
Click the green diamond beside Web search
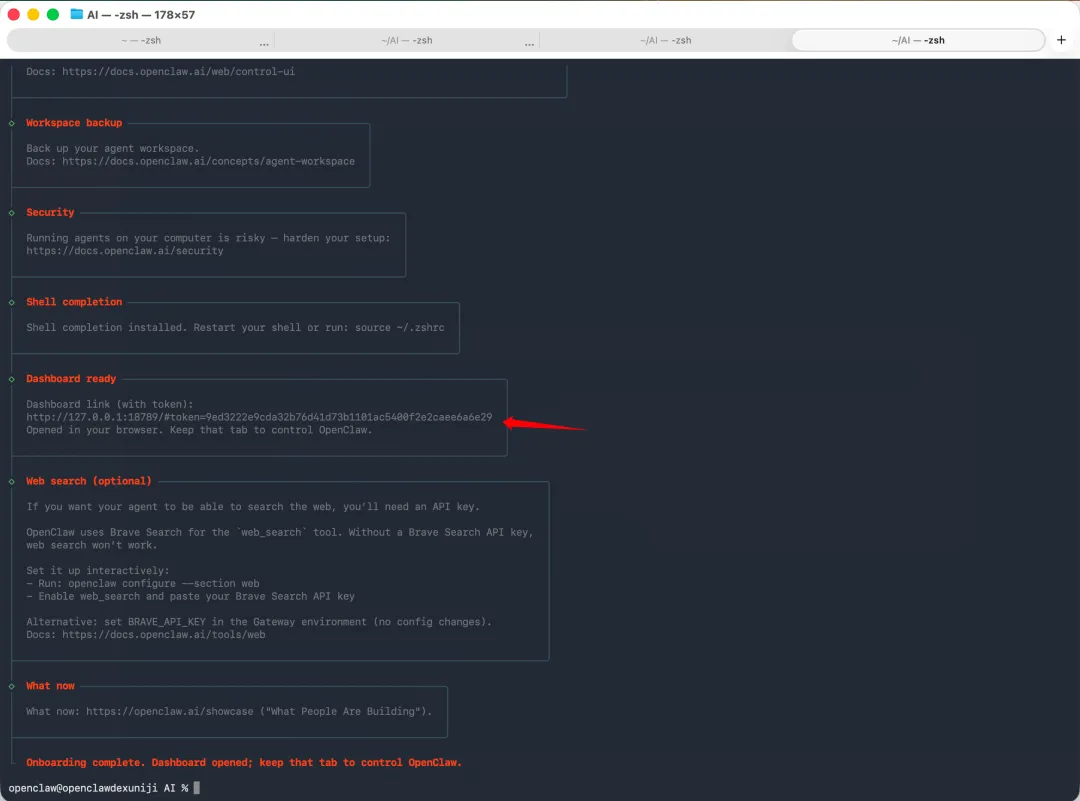coord(12,481)
